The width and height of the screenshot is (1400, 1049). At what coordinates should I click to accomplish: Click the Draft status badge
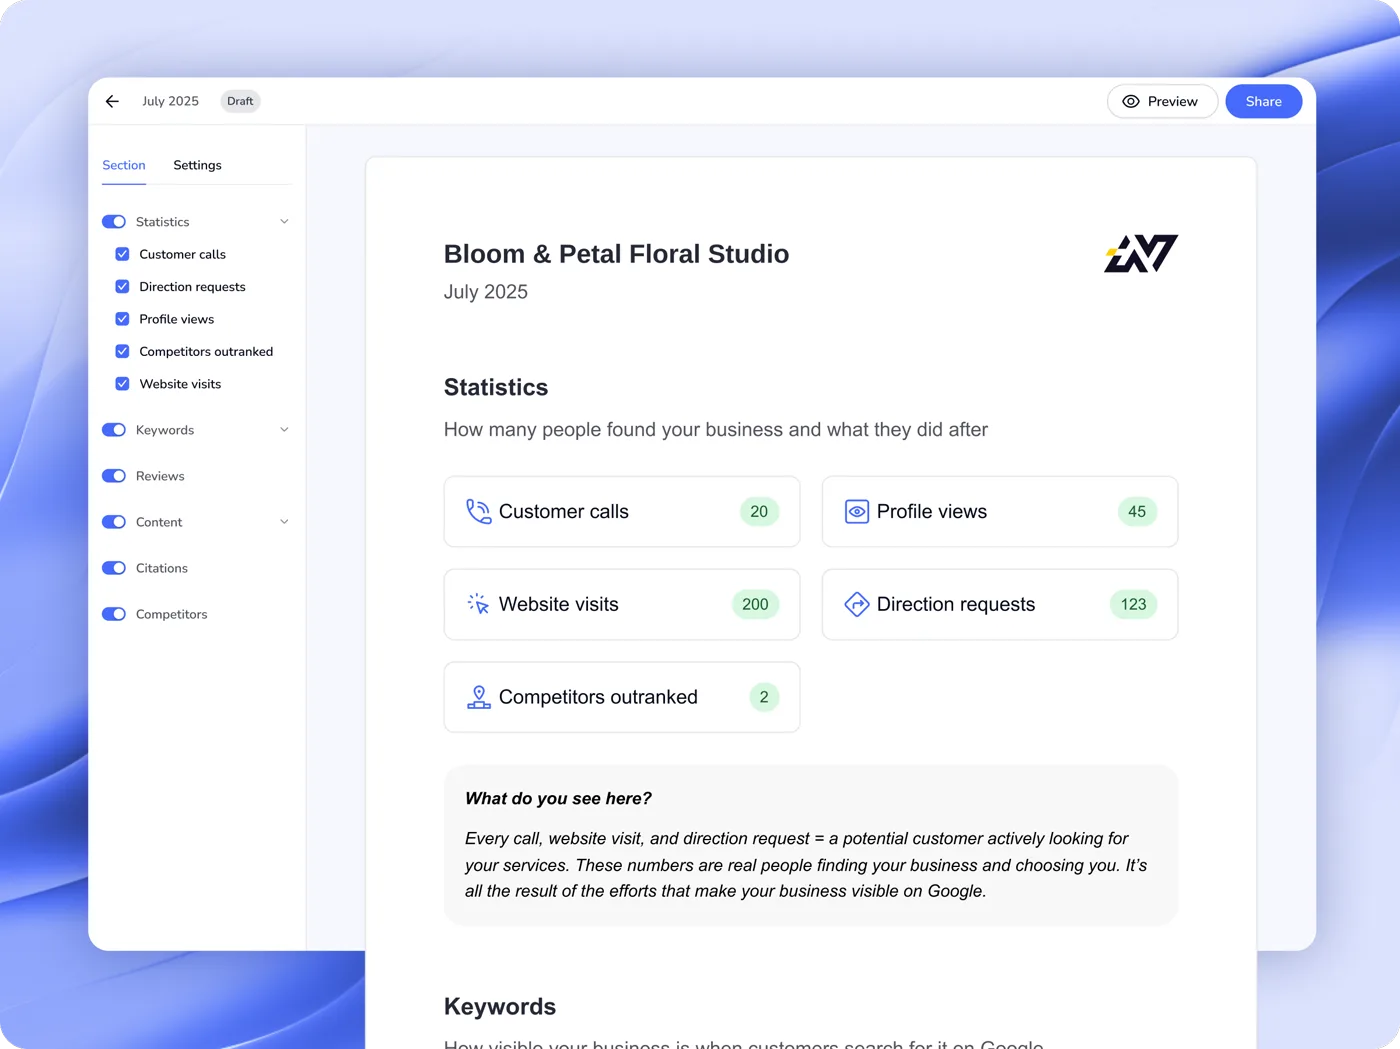point(240,101)
